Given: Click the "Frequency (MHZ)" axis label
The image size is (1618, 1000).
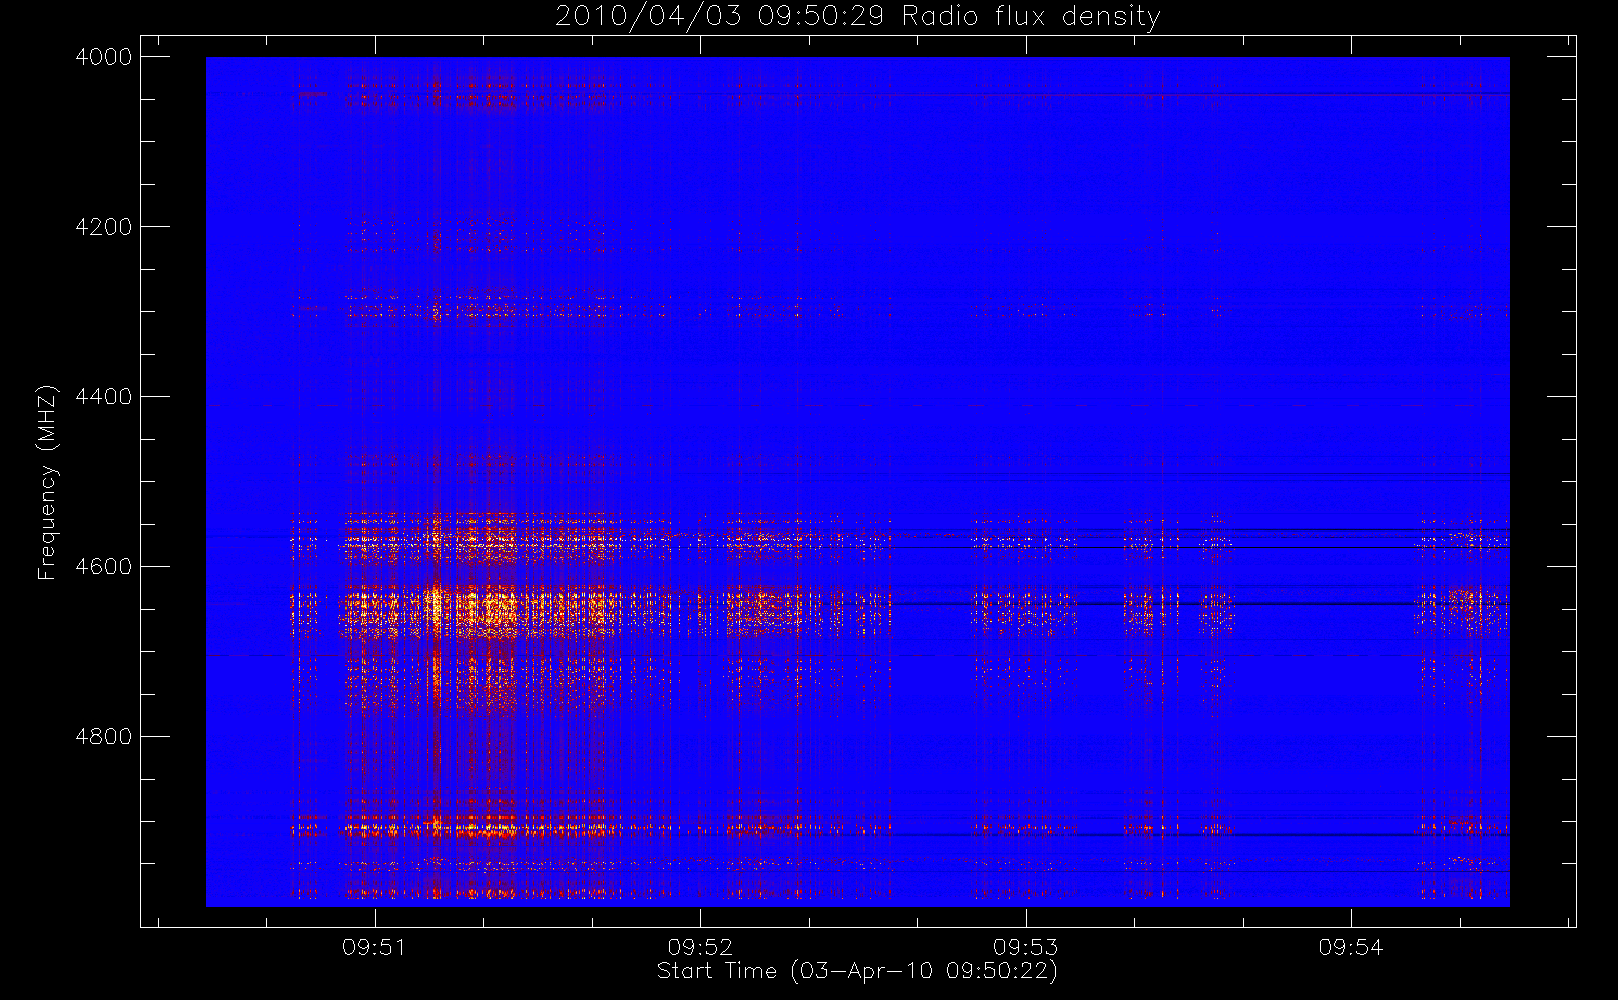Looking at the screenshot, I should (x=47, y=482).
